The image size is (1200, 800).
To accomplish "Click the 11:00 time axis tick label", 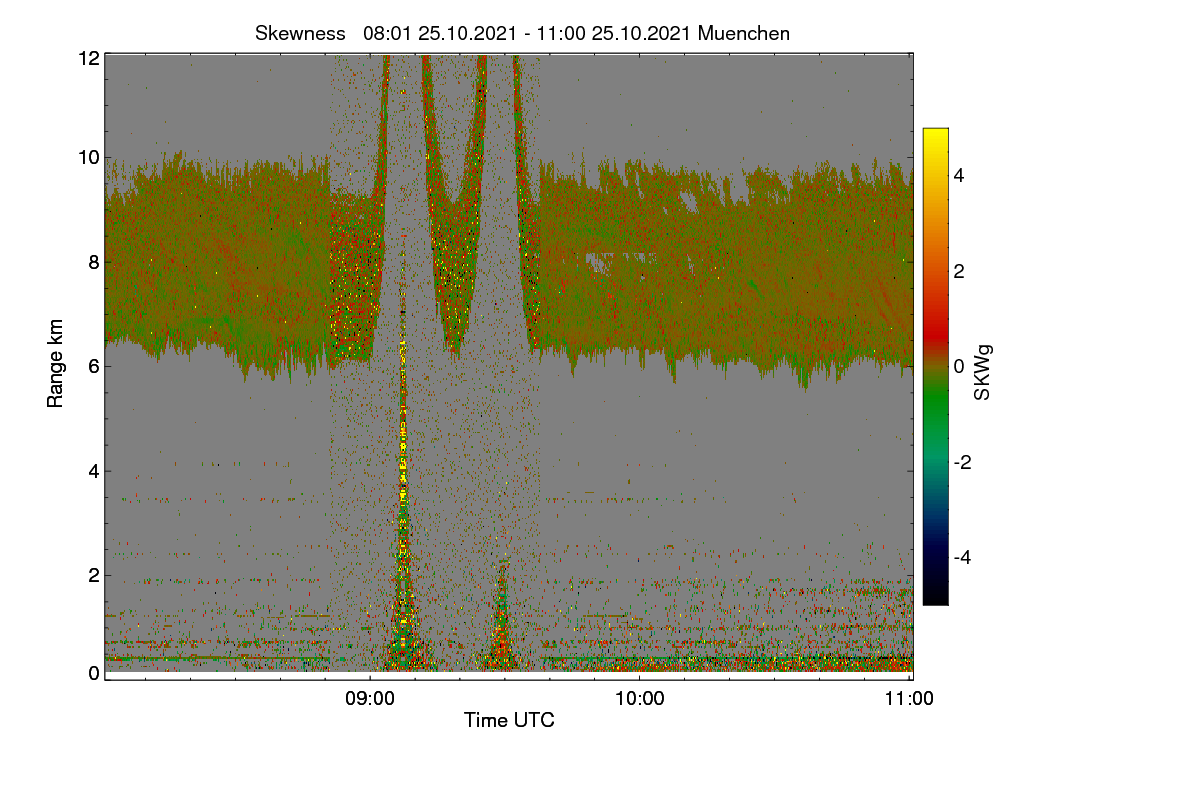I will tap(909, 699).
